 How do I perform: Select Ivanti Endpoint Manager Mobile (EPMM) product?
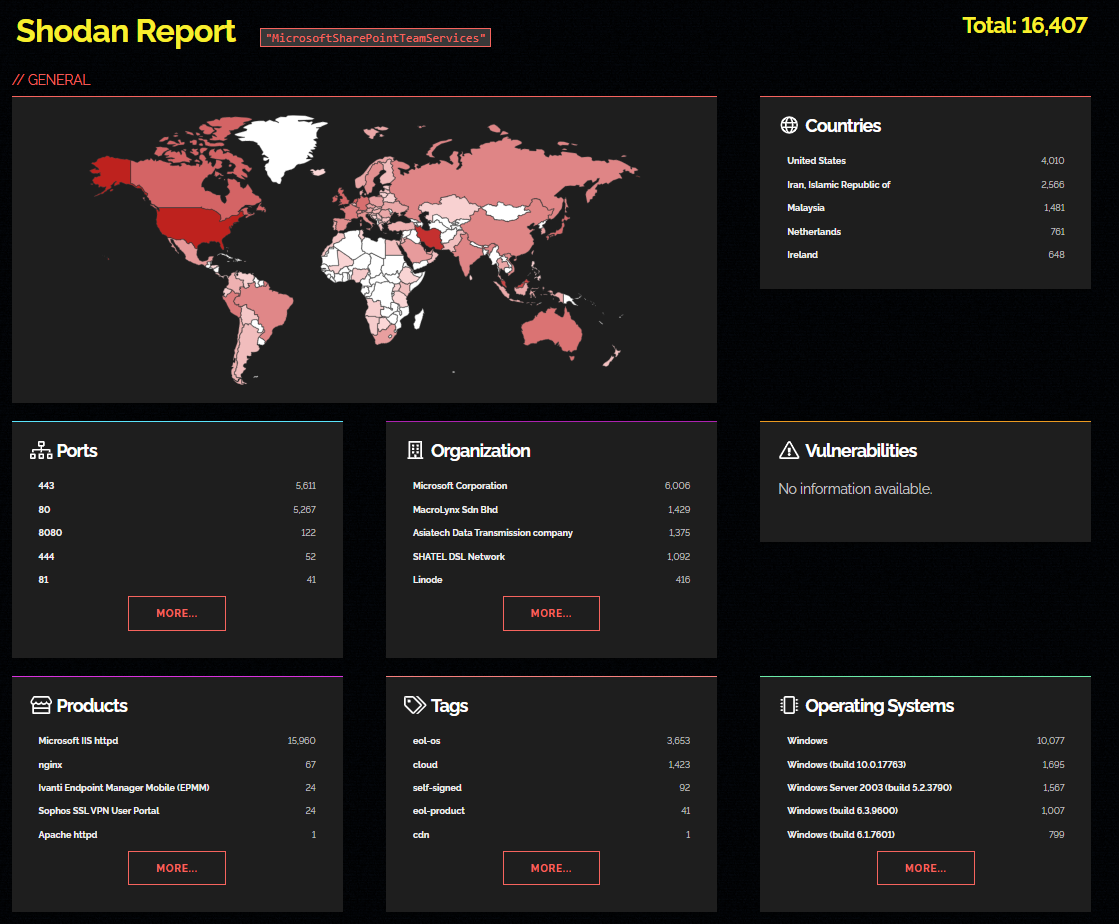pyautogui.click(x=177, y=788)
